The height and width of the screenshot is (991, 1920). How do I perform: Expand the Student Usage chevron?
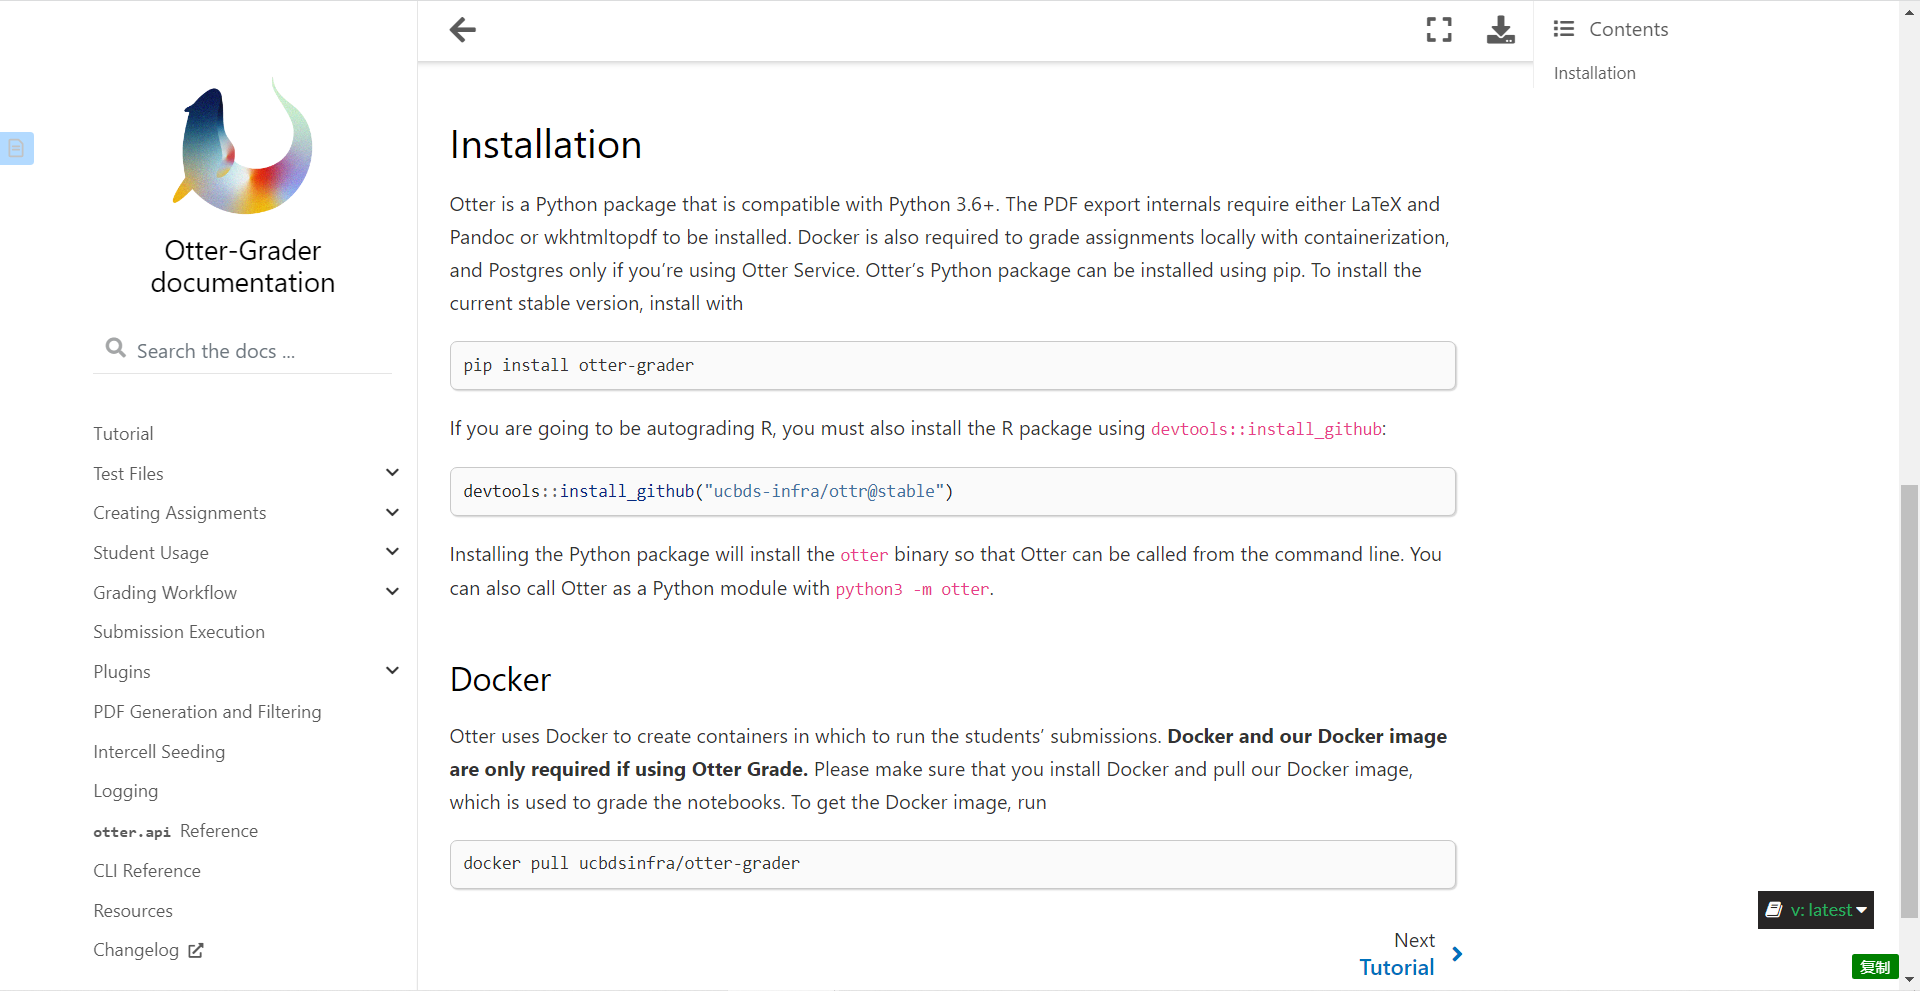coord(392,551)
